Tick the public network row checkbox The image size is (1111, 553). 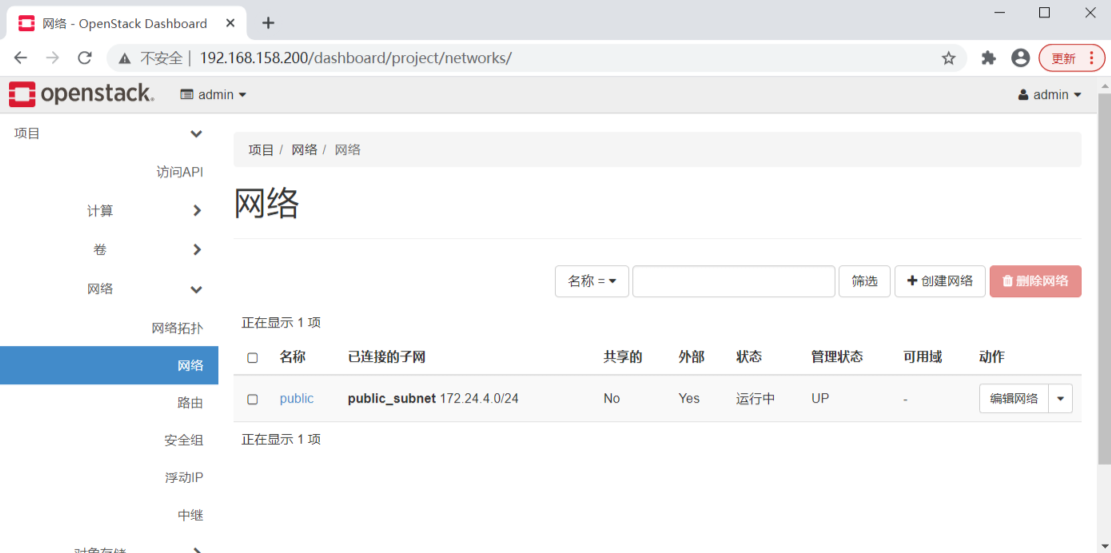pyautogui.click(x=252, y=399)
